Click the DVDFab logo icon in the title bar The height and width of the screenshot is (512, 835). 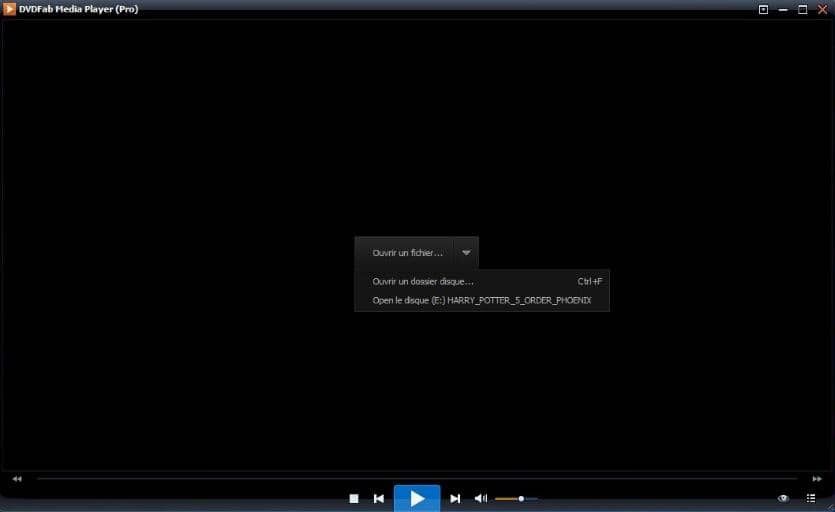coord(9,9)
